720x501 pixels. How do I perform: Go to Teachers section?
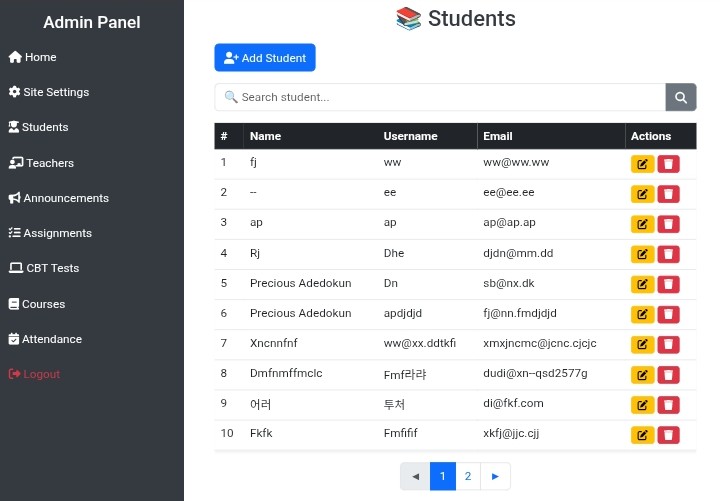pos(49,163)
